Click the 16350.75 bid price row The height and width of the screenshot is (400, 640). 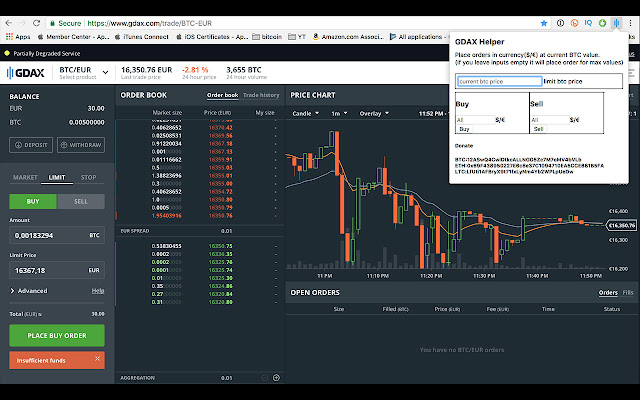200,246
